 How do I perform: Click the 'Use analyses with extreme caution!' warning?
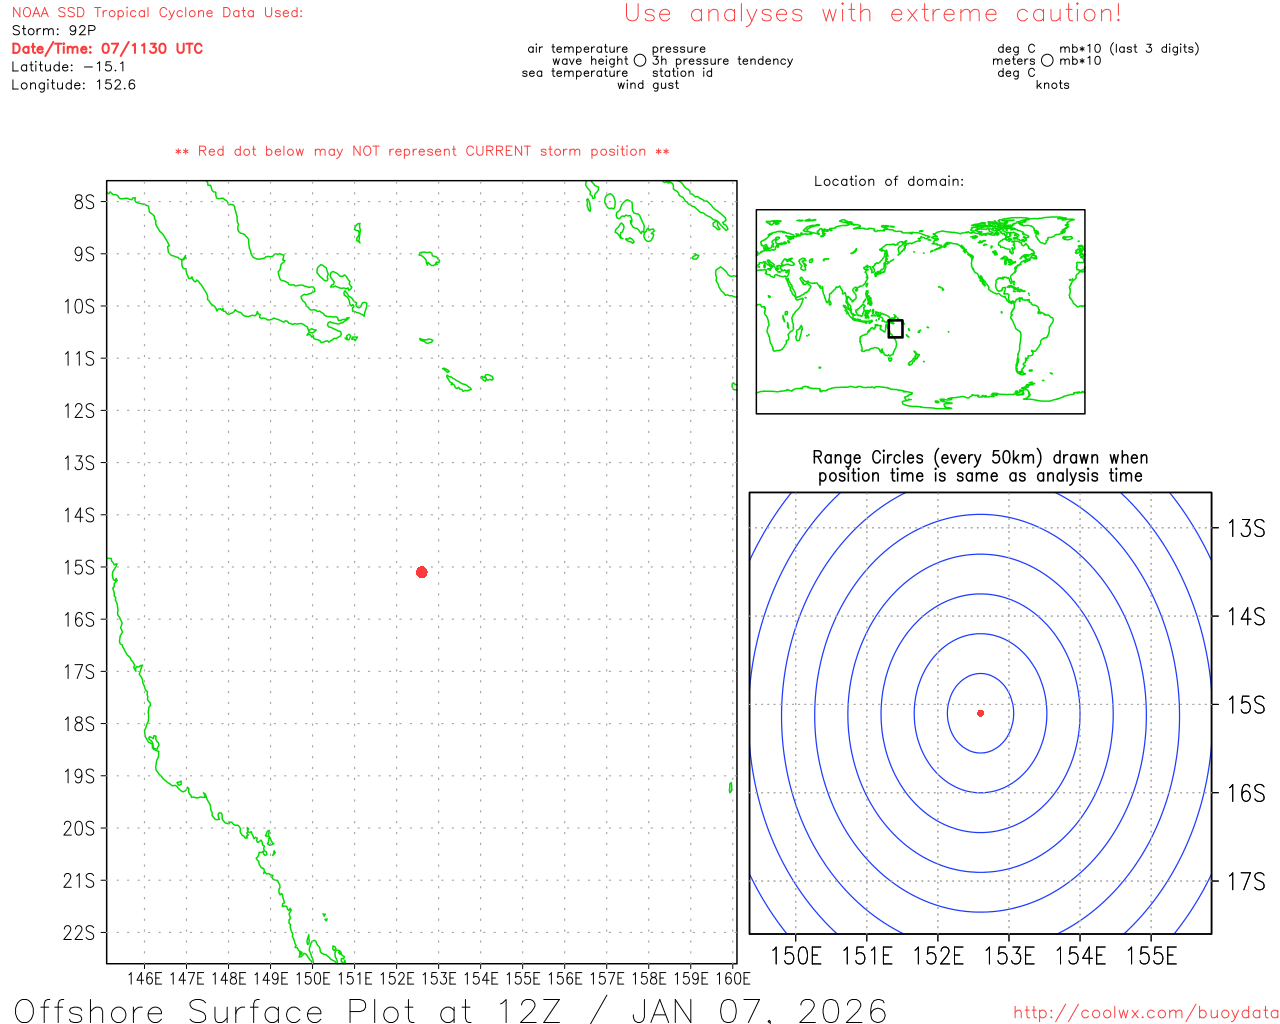[873, 14]
